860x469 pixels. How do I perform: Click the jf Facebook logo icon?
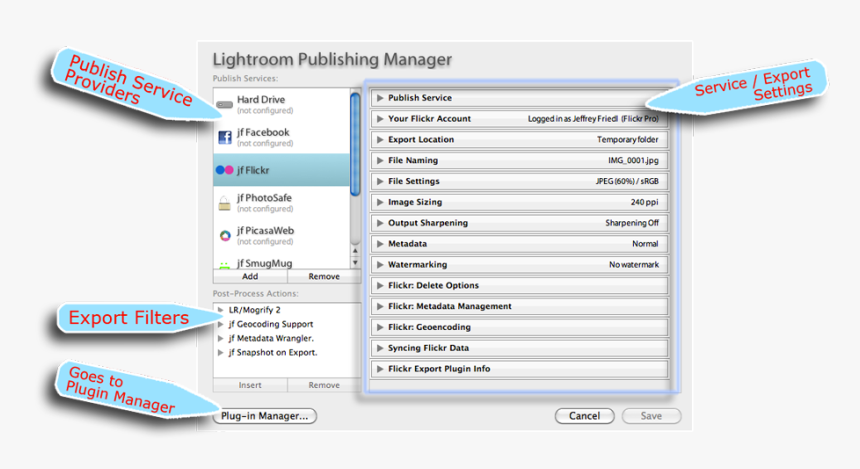click(225, 137)
